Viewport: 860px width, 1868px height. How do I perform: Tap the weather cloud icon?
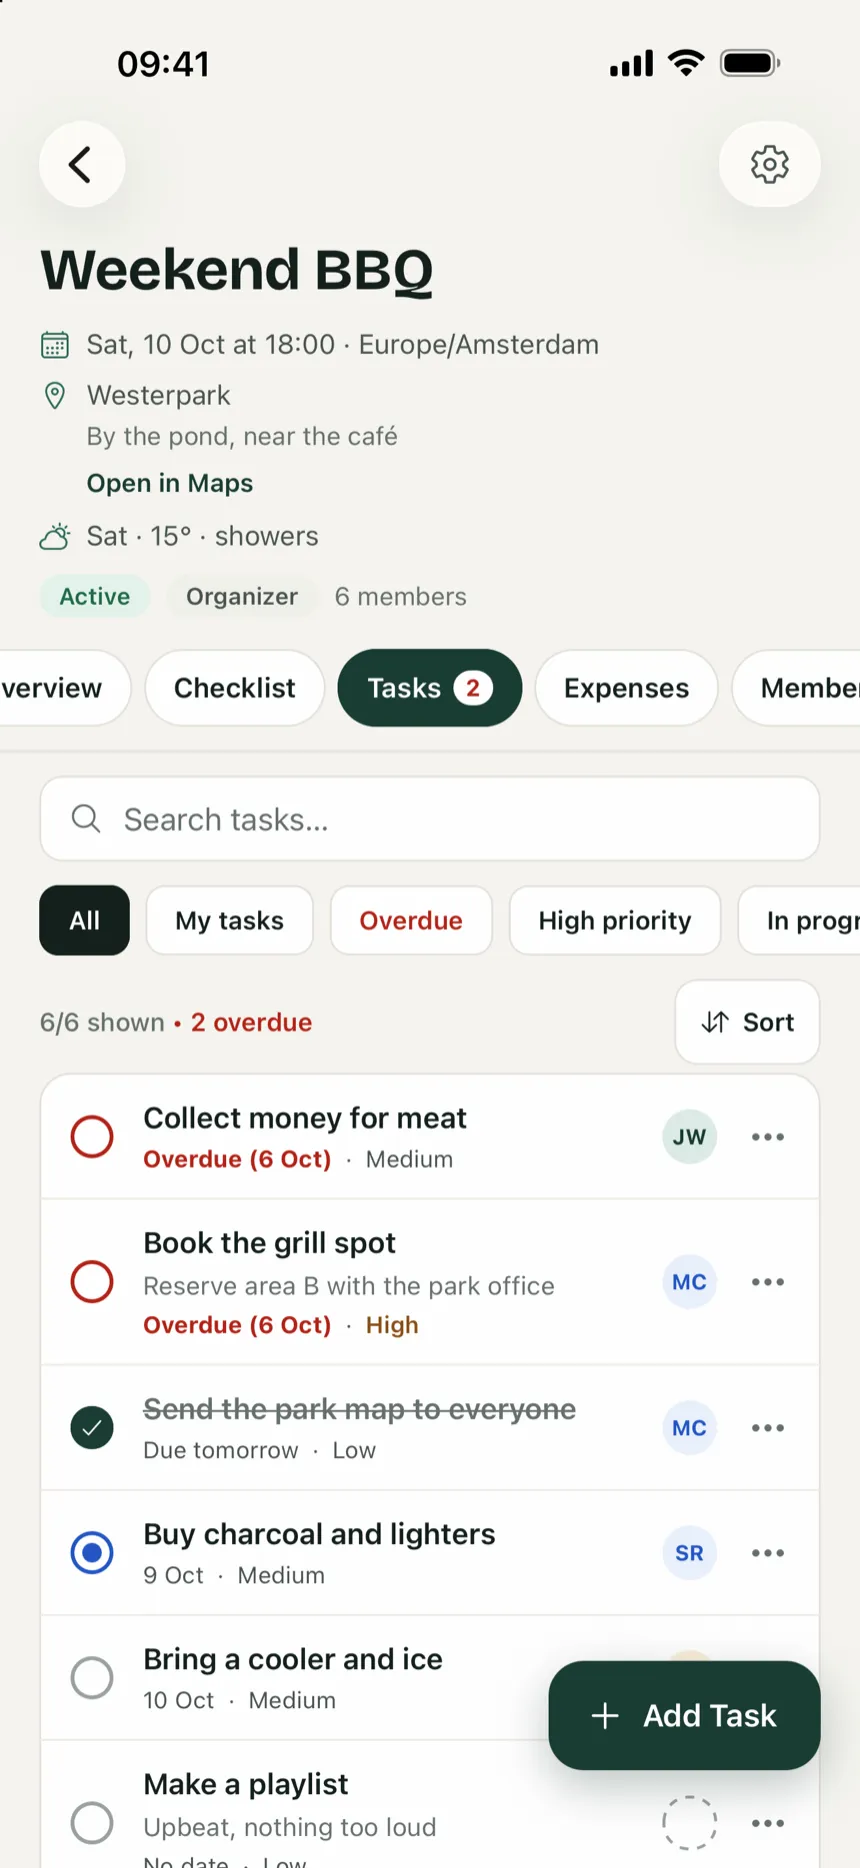click(55, 537)
